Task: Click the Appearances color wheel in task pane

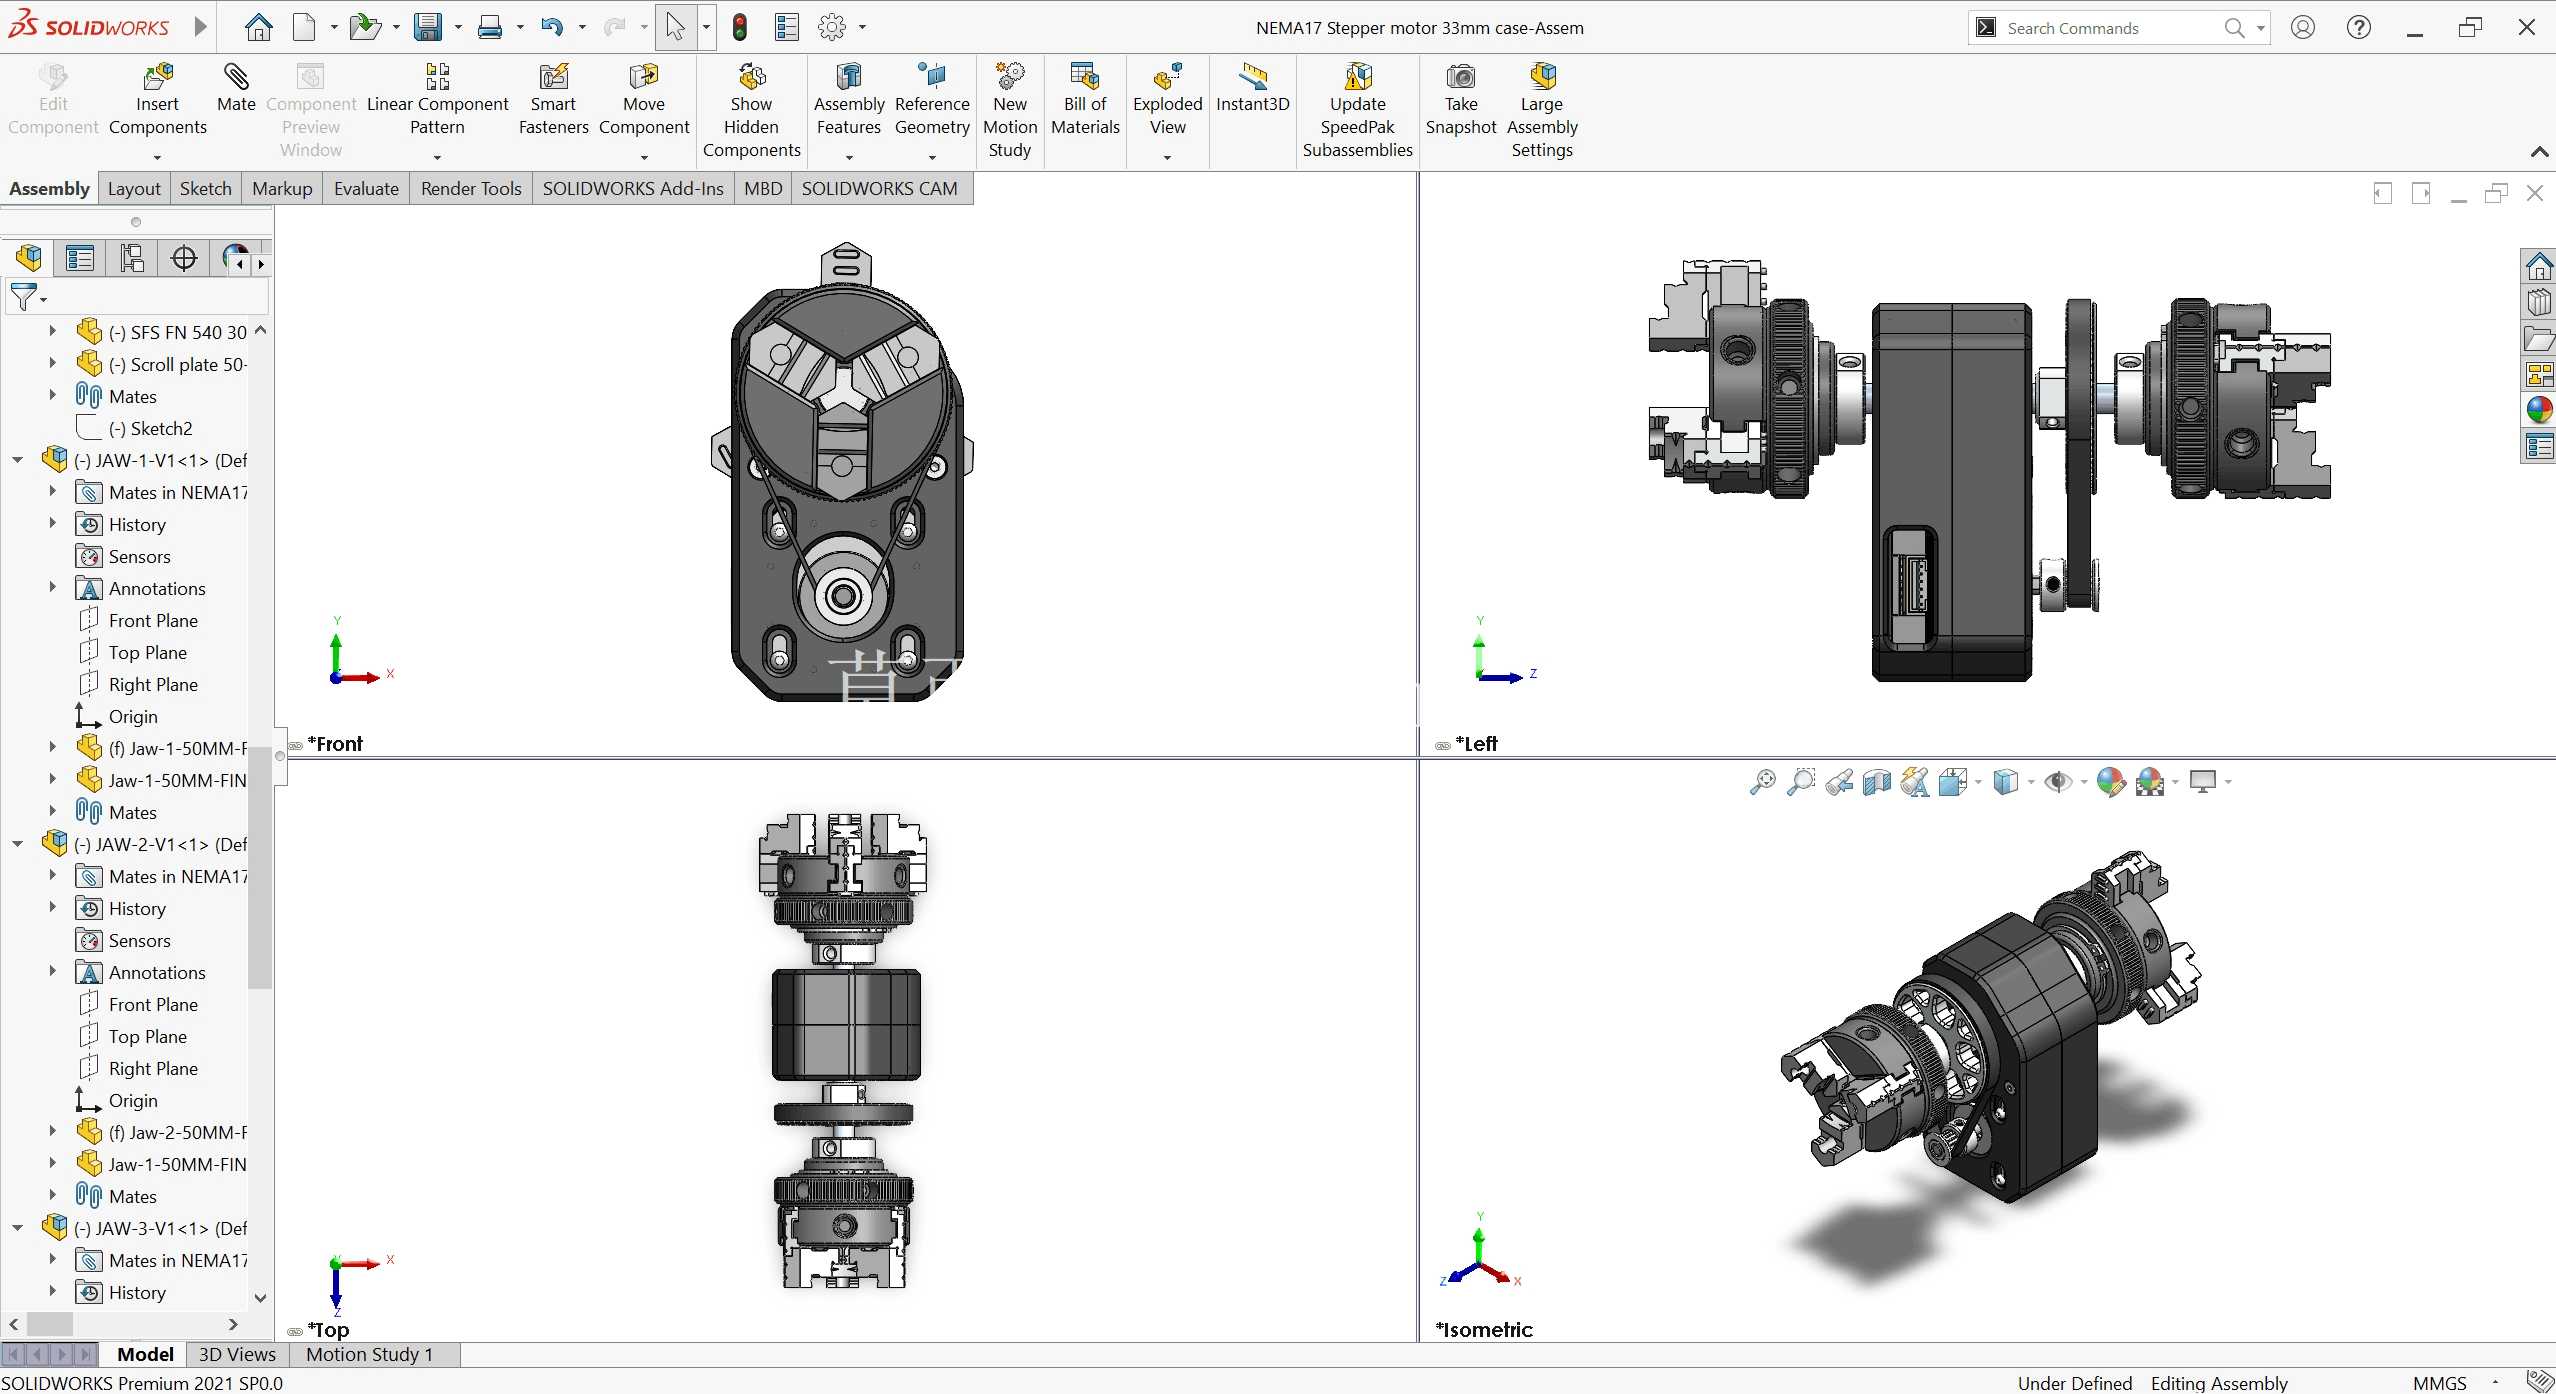Action: tap(2539, 410)
